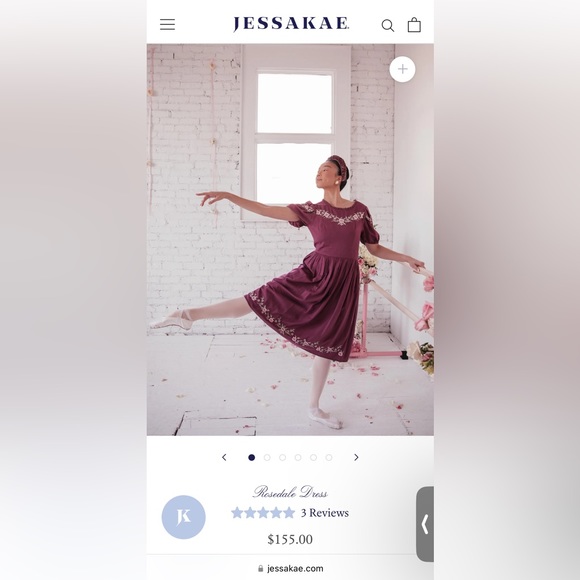Click the round blue JK badge
This screenshot has width=580, height=580.
tap(183, 517)
